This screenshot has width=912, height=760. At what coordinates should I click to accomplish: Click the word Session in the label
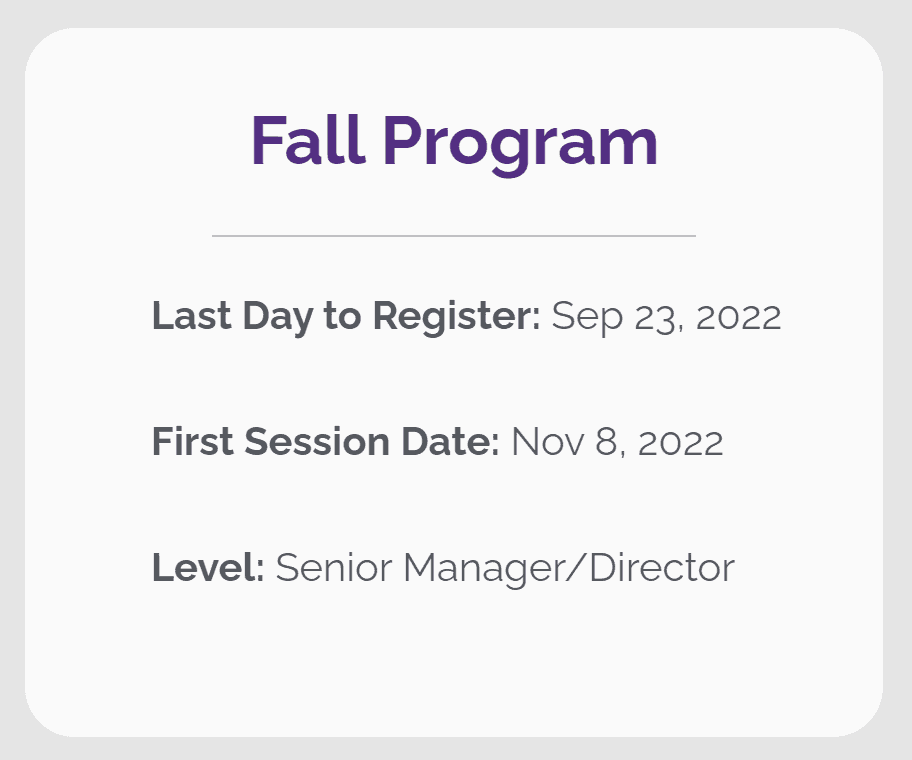tap(317, 442)
